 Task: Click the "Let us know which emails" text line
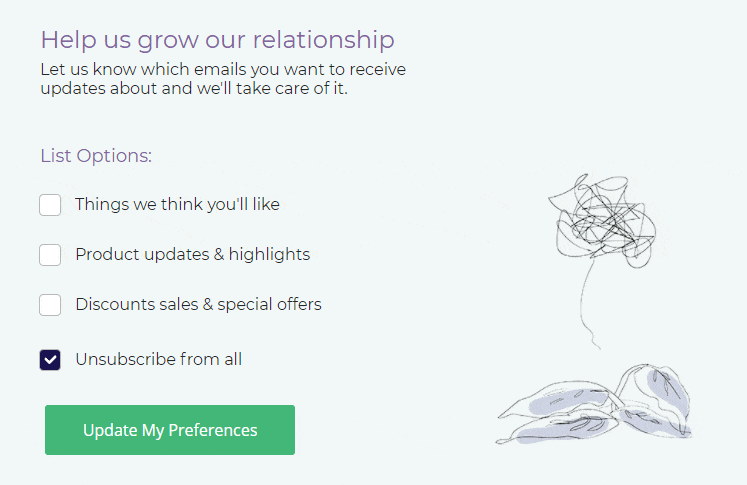223,70
